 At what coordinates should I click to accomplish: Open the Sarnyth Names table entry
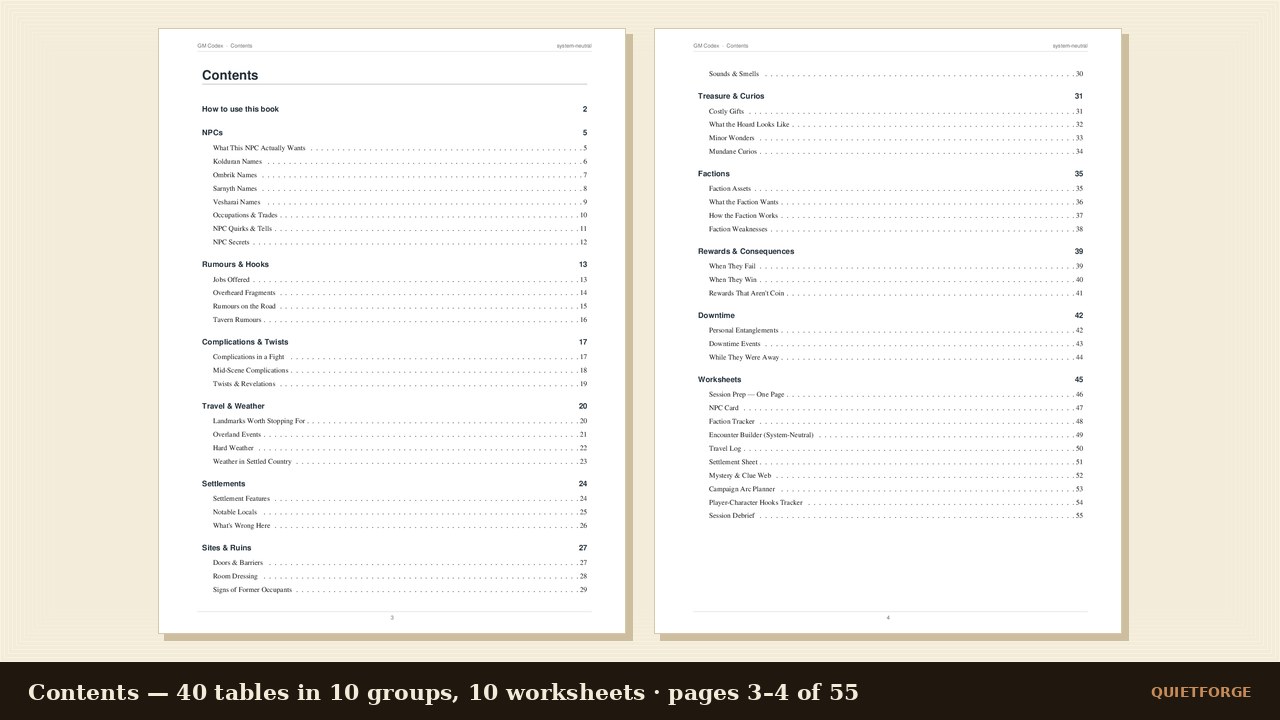pyautogui.click(x=400, y=189)
